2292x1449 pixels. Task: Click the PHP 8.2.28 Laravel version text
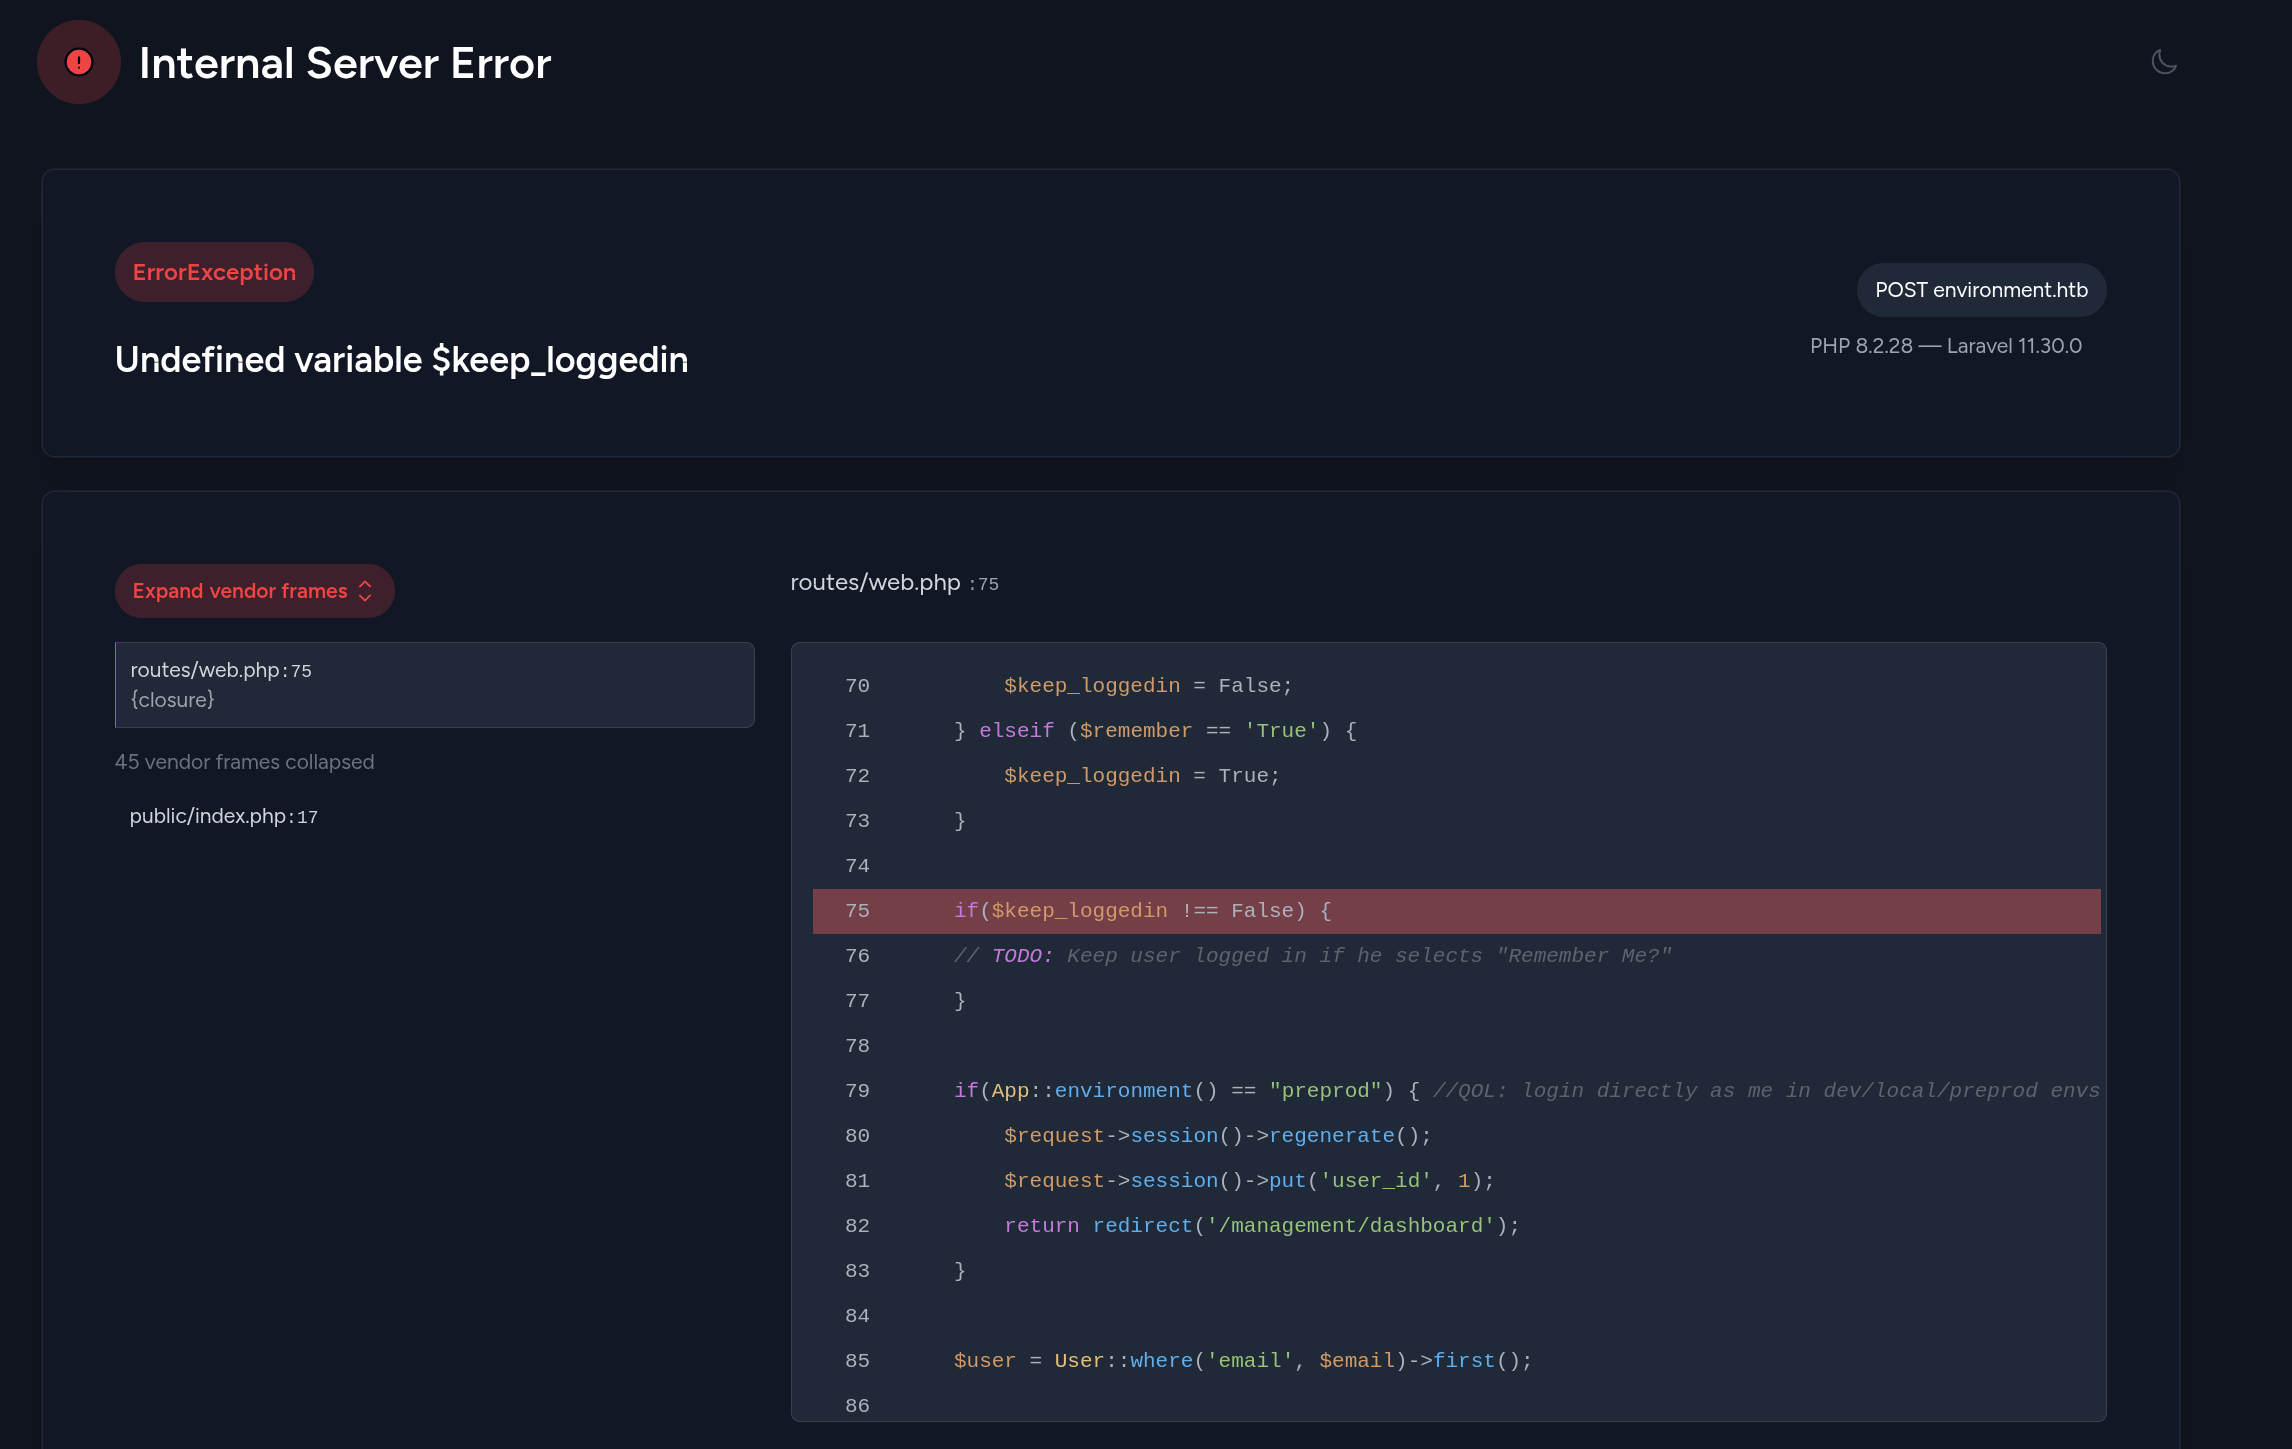point(1945,346)
